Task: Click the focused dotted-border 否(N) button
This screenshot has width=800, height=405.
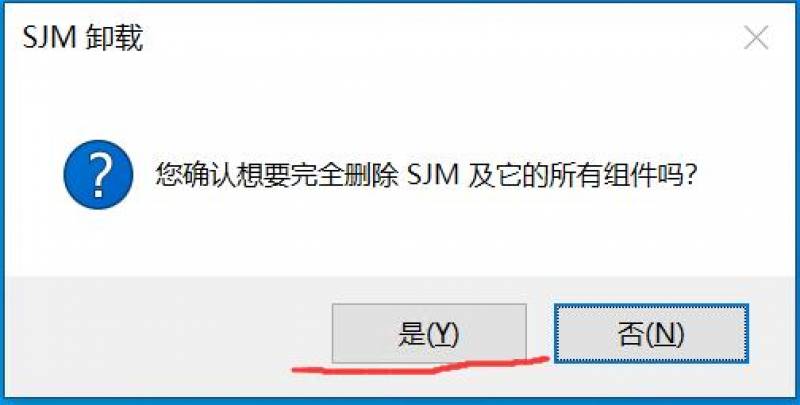Action: pos(651,334)
